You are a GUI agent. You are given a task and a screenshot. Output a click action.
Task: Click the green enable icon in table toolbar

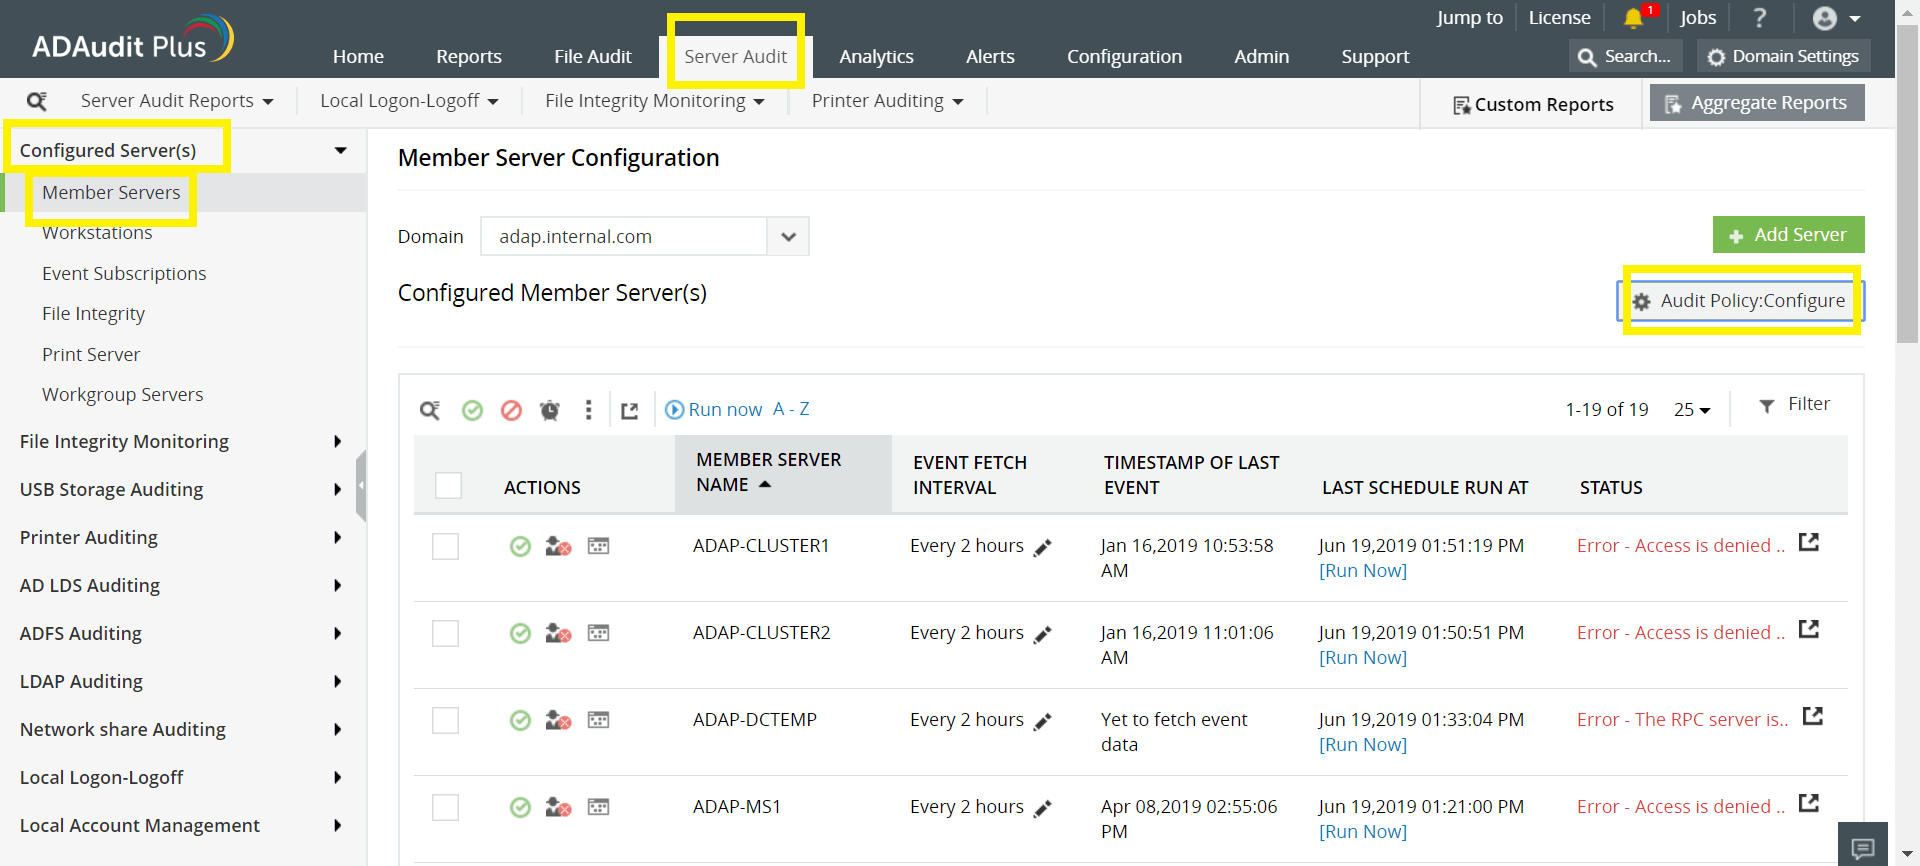pos(472,410)
